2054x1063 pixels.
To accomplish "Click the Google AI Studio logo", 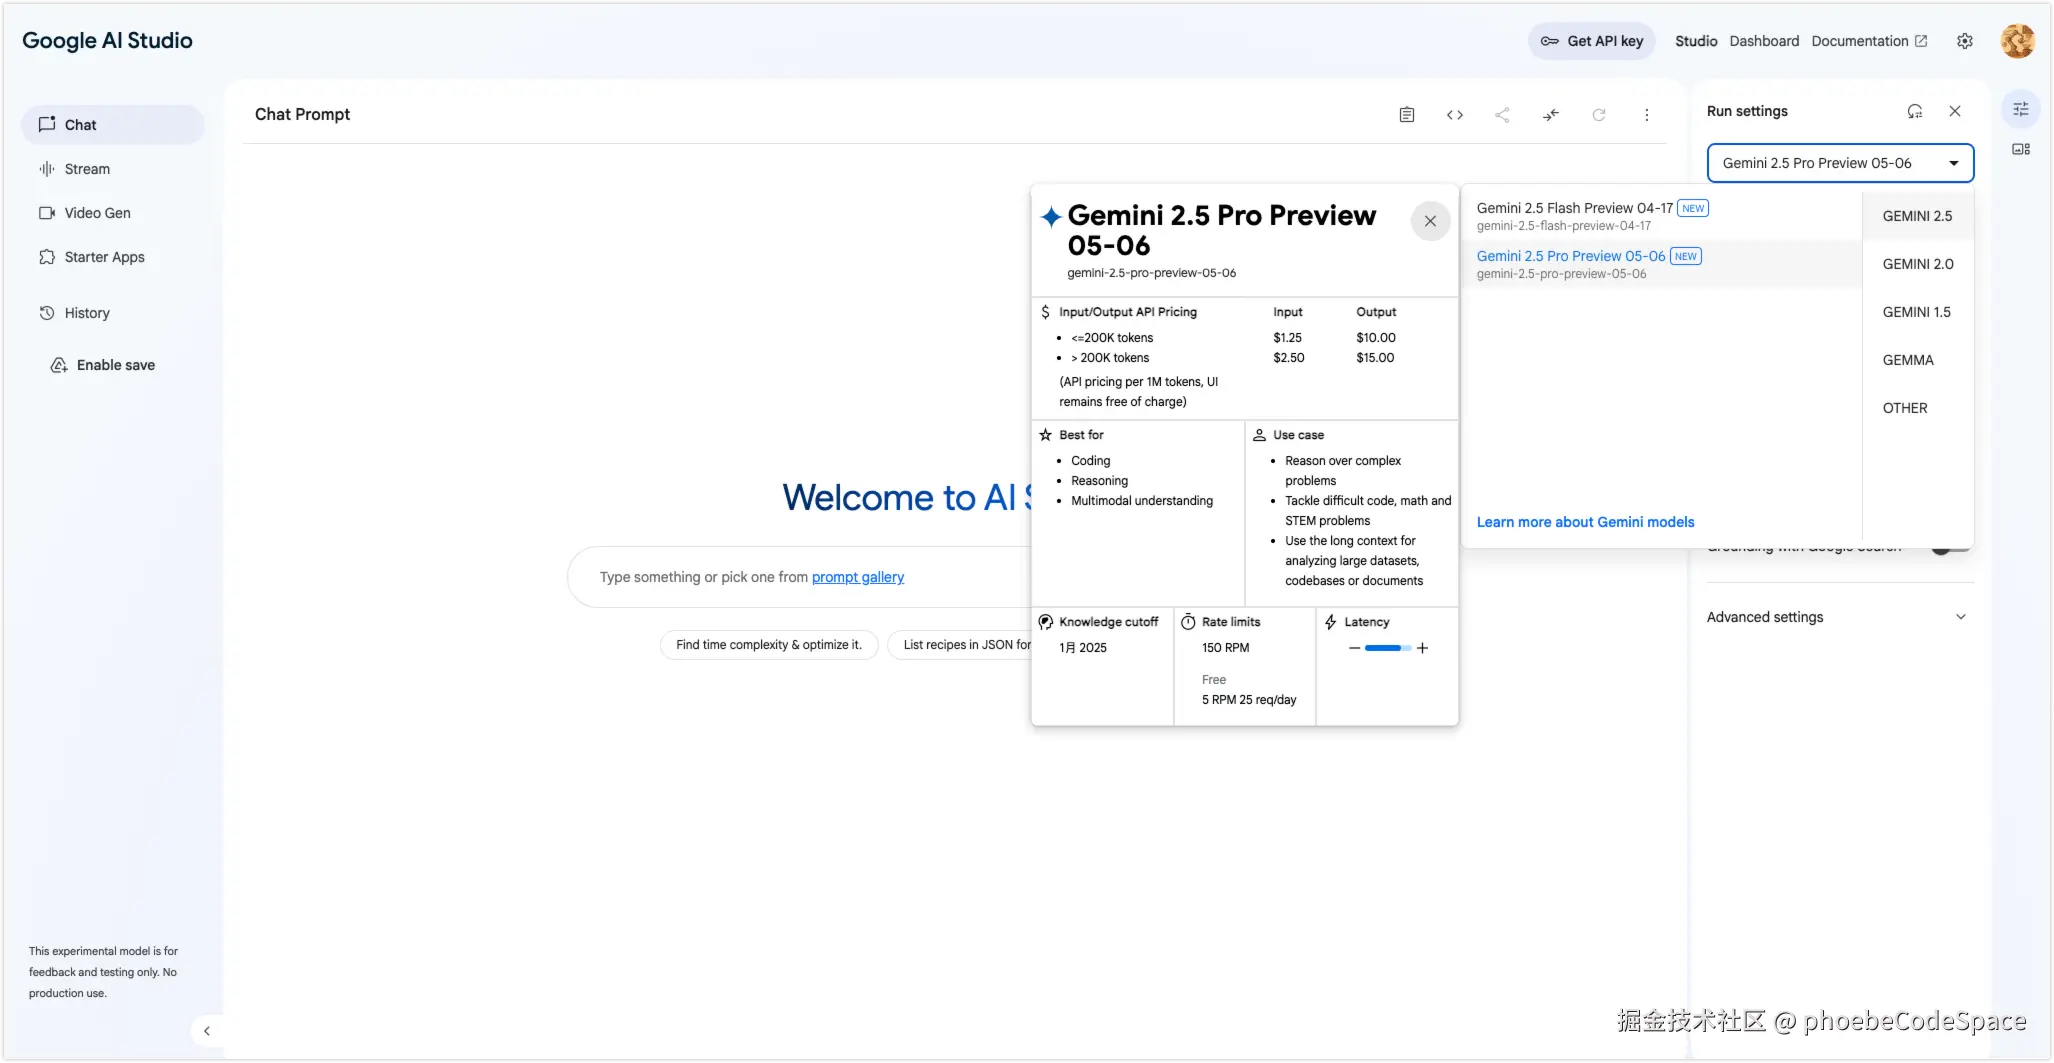I will [107, 41].
